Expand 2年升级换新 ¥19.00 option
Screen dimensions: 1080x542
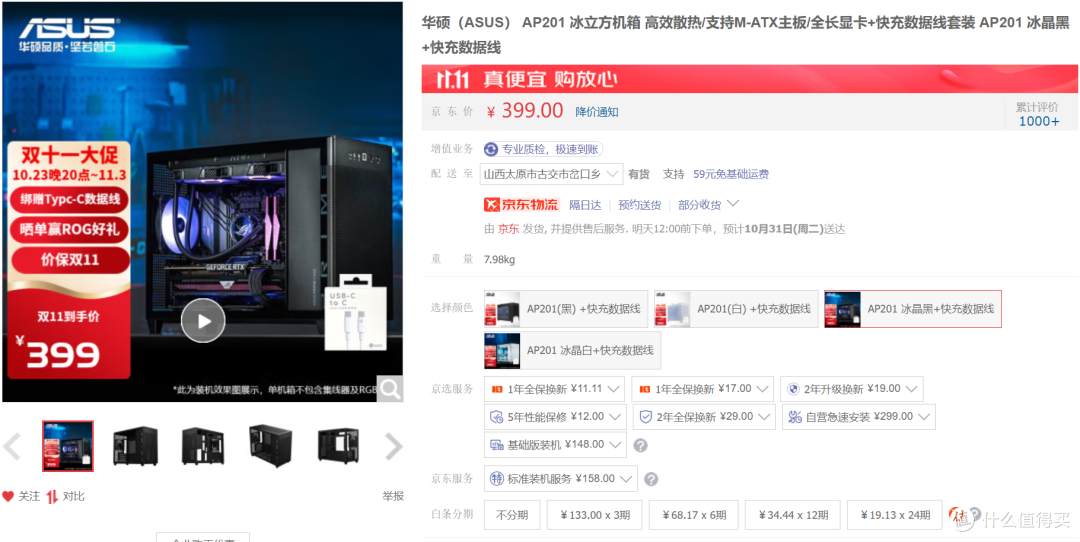point(852,389)
